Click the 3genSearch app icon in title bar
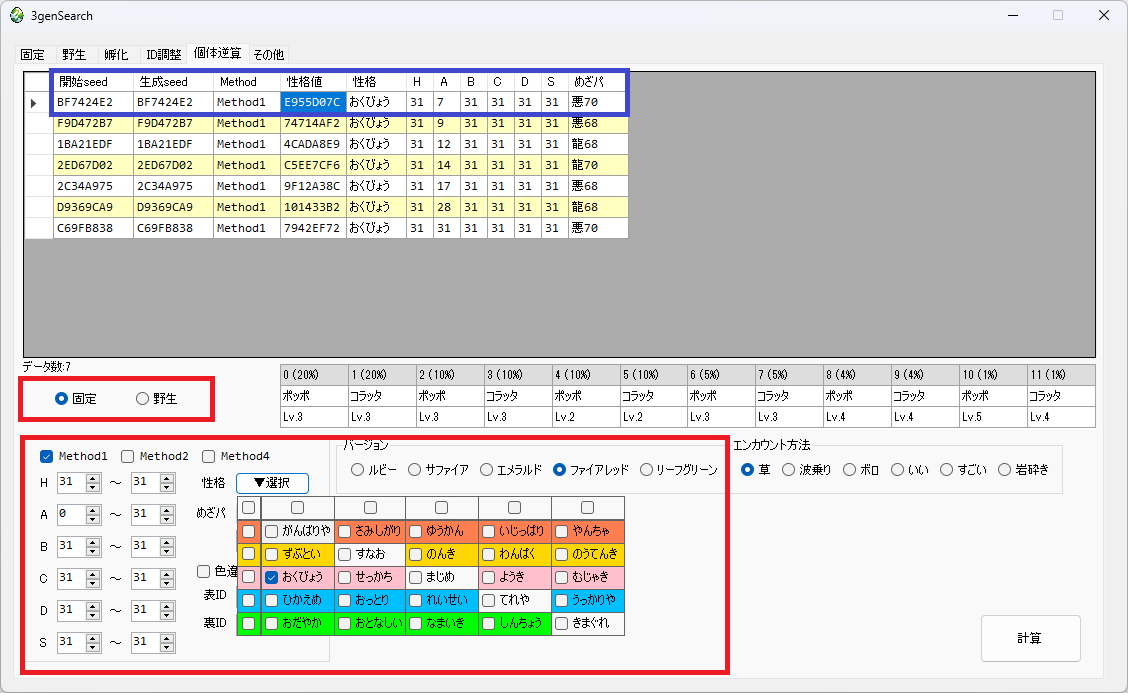Viewport: 1128px width, 693px height. (x=17, y=15)
